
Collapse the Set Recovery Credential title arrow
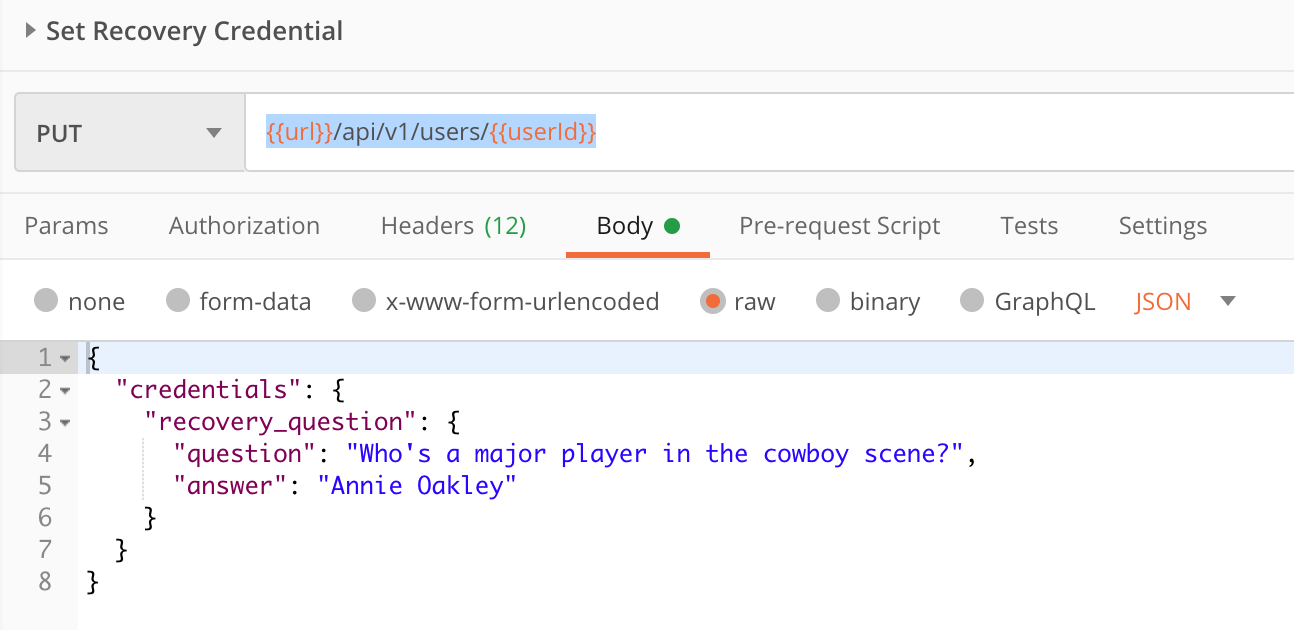tap(30, 32)
